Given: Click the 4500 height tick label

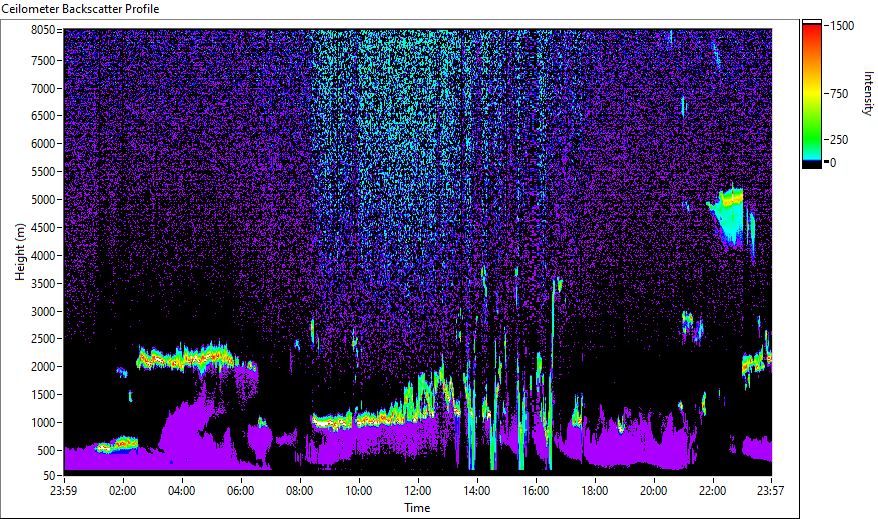Looking at the screenshot, I should coord(44,228).
